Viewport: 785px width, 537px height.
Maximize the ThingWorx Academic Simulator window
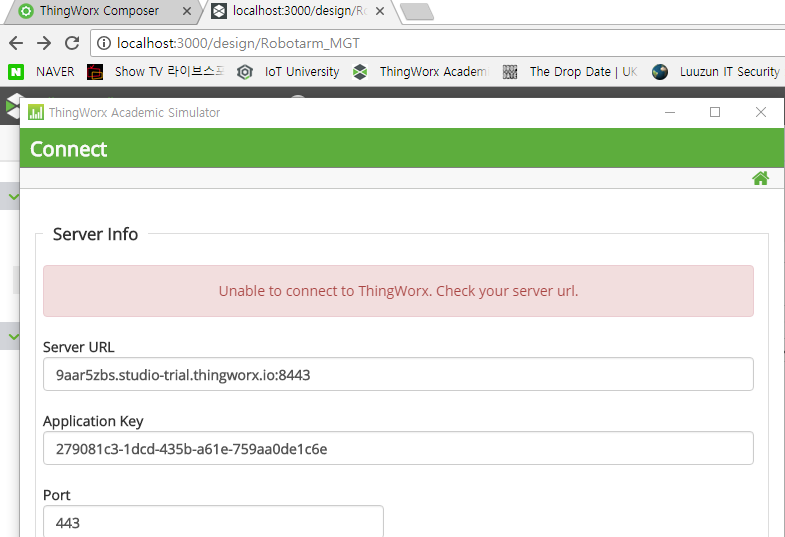pyautogui.click(x=715, y=113)
